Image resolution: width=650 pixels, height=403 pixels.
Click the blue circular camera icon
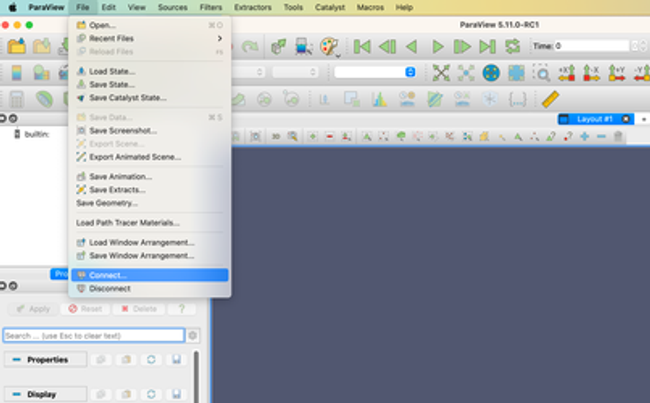(491, 73)
